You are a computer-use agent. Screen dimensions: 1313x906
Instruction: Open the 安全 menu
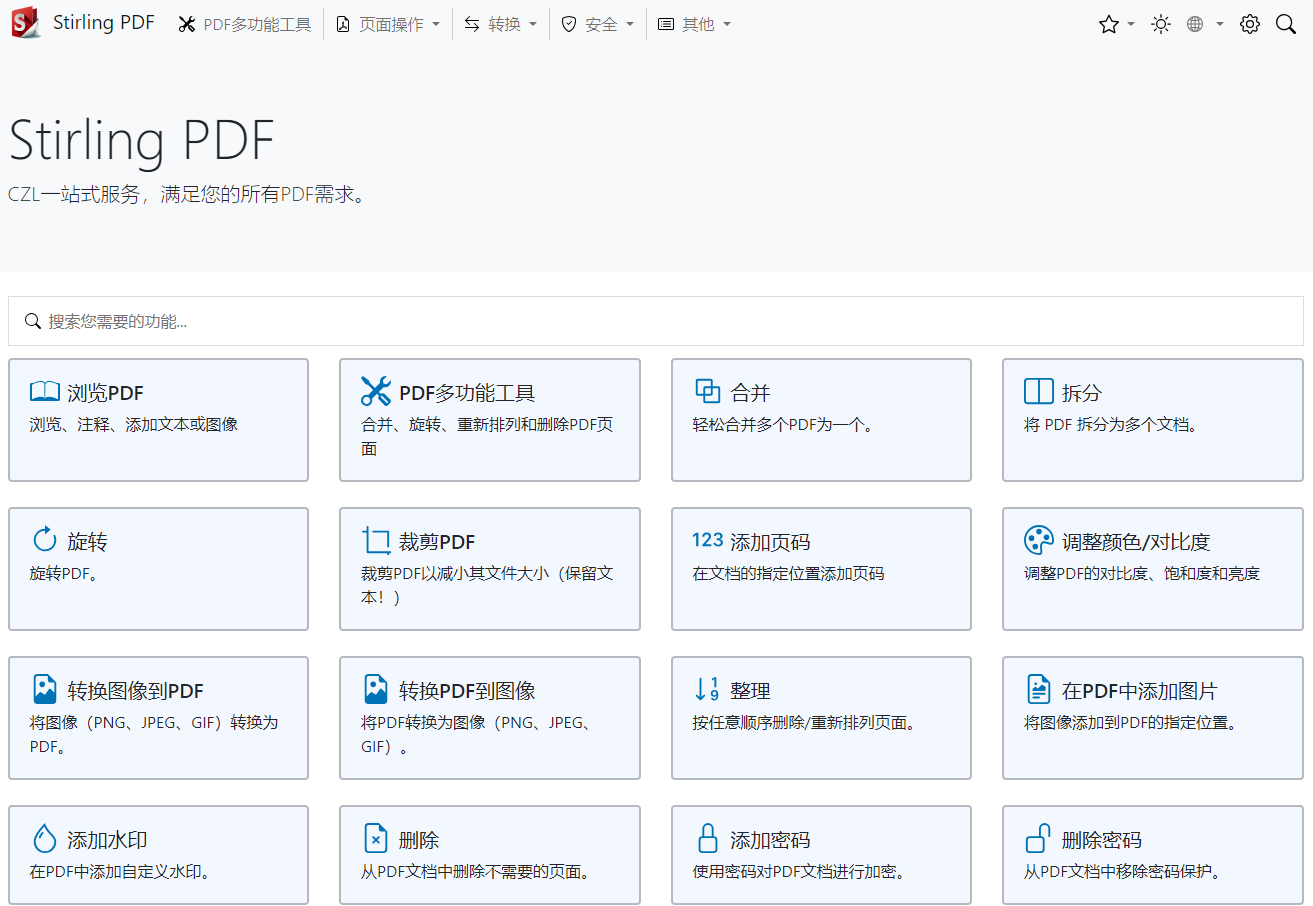click(x=598, y=24)
